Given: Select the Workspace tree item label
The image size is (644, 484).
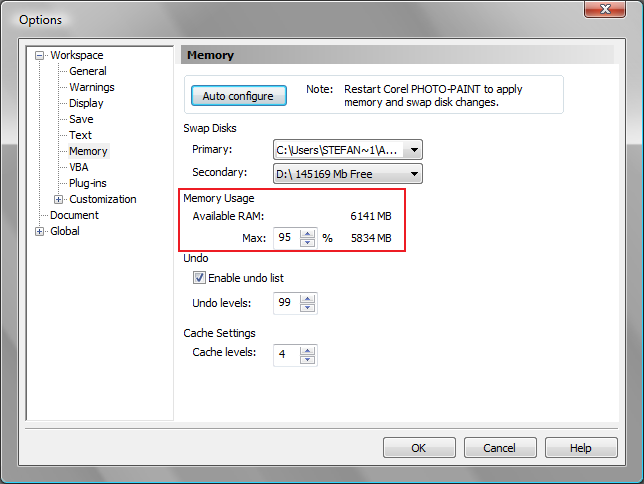Looking at the screenshot, I should 77,55.
